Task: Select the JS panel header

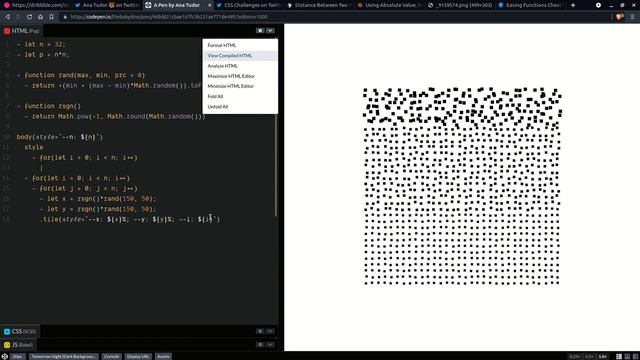Action: click(18, 345)
